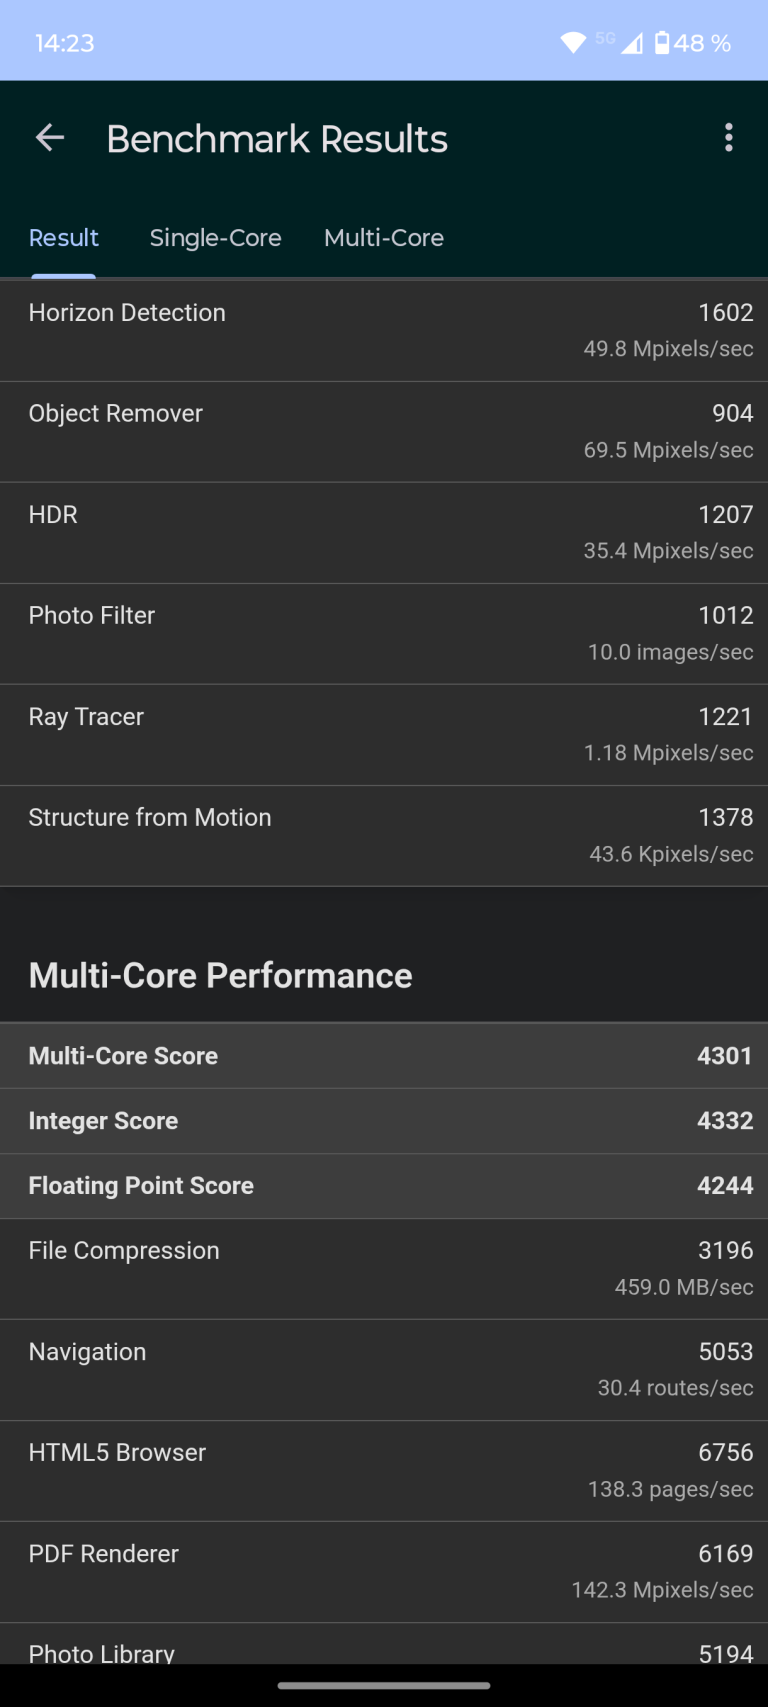Viewport: 768px width, 1707px height.
Task: Switch to the Multi-Core tab
Action: [x=384, y=238]
